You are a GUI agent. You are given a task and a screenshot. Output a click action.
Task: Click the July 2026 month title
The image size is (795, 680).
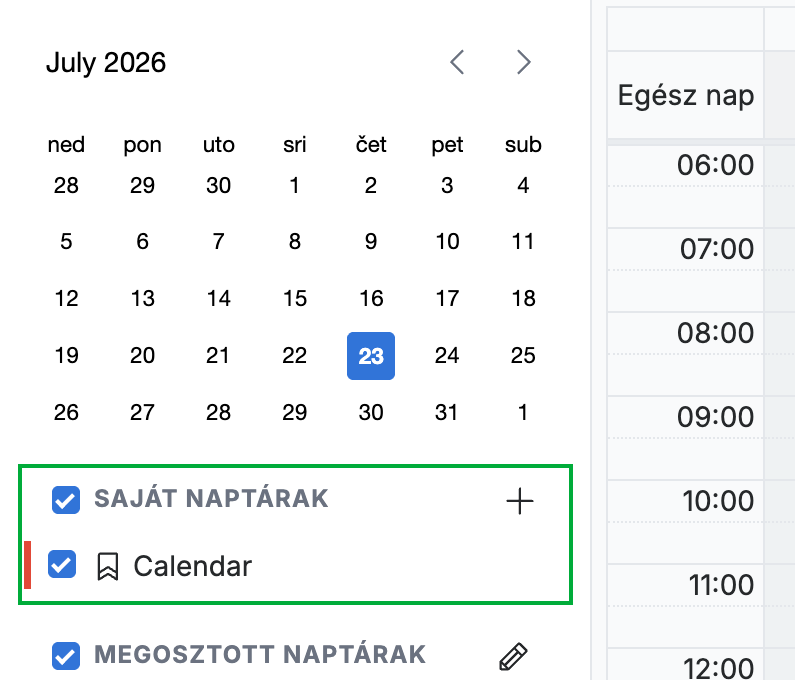pyautogui.click(x=106, y=62)
